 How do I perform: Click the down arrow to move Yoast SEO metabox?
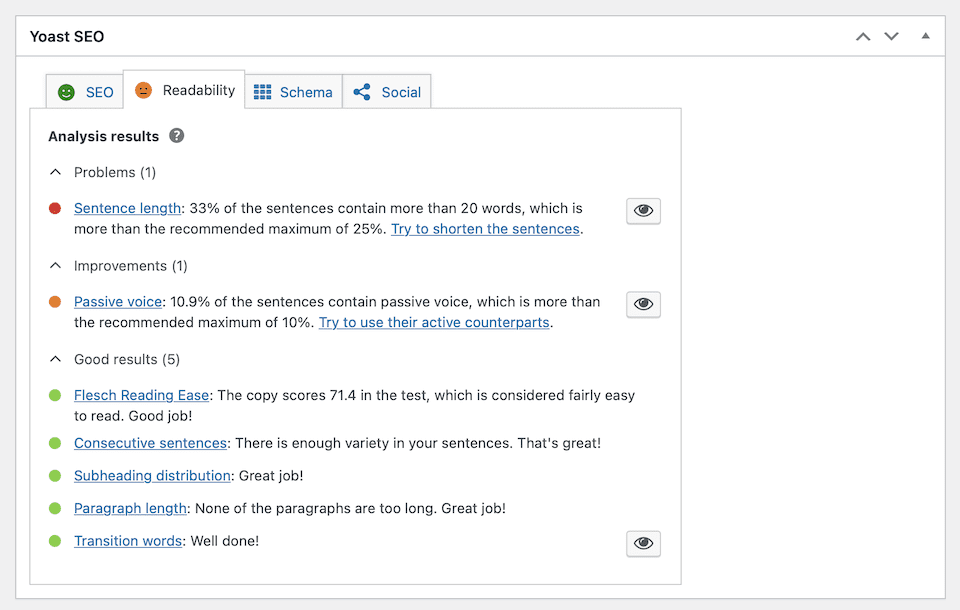click(x=891, y=36)
